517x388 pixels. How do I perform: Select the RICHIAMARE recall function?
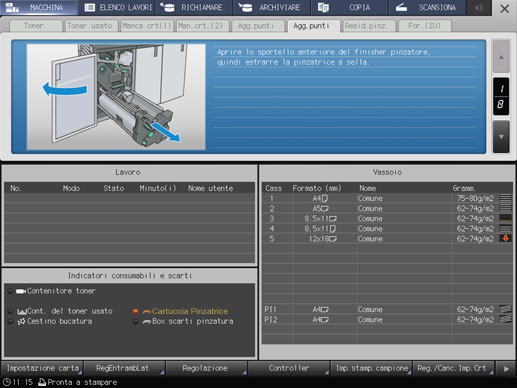pos(194,8)
